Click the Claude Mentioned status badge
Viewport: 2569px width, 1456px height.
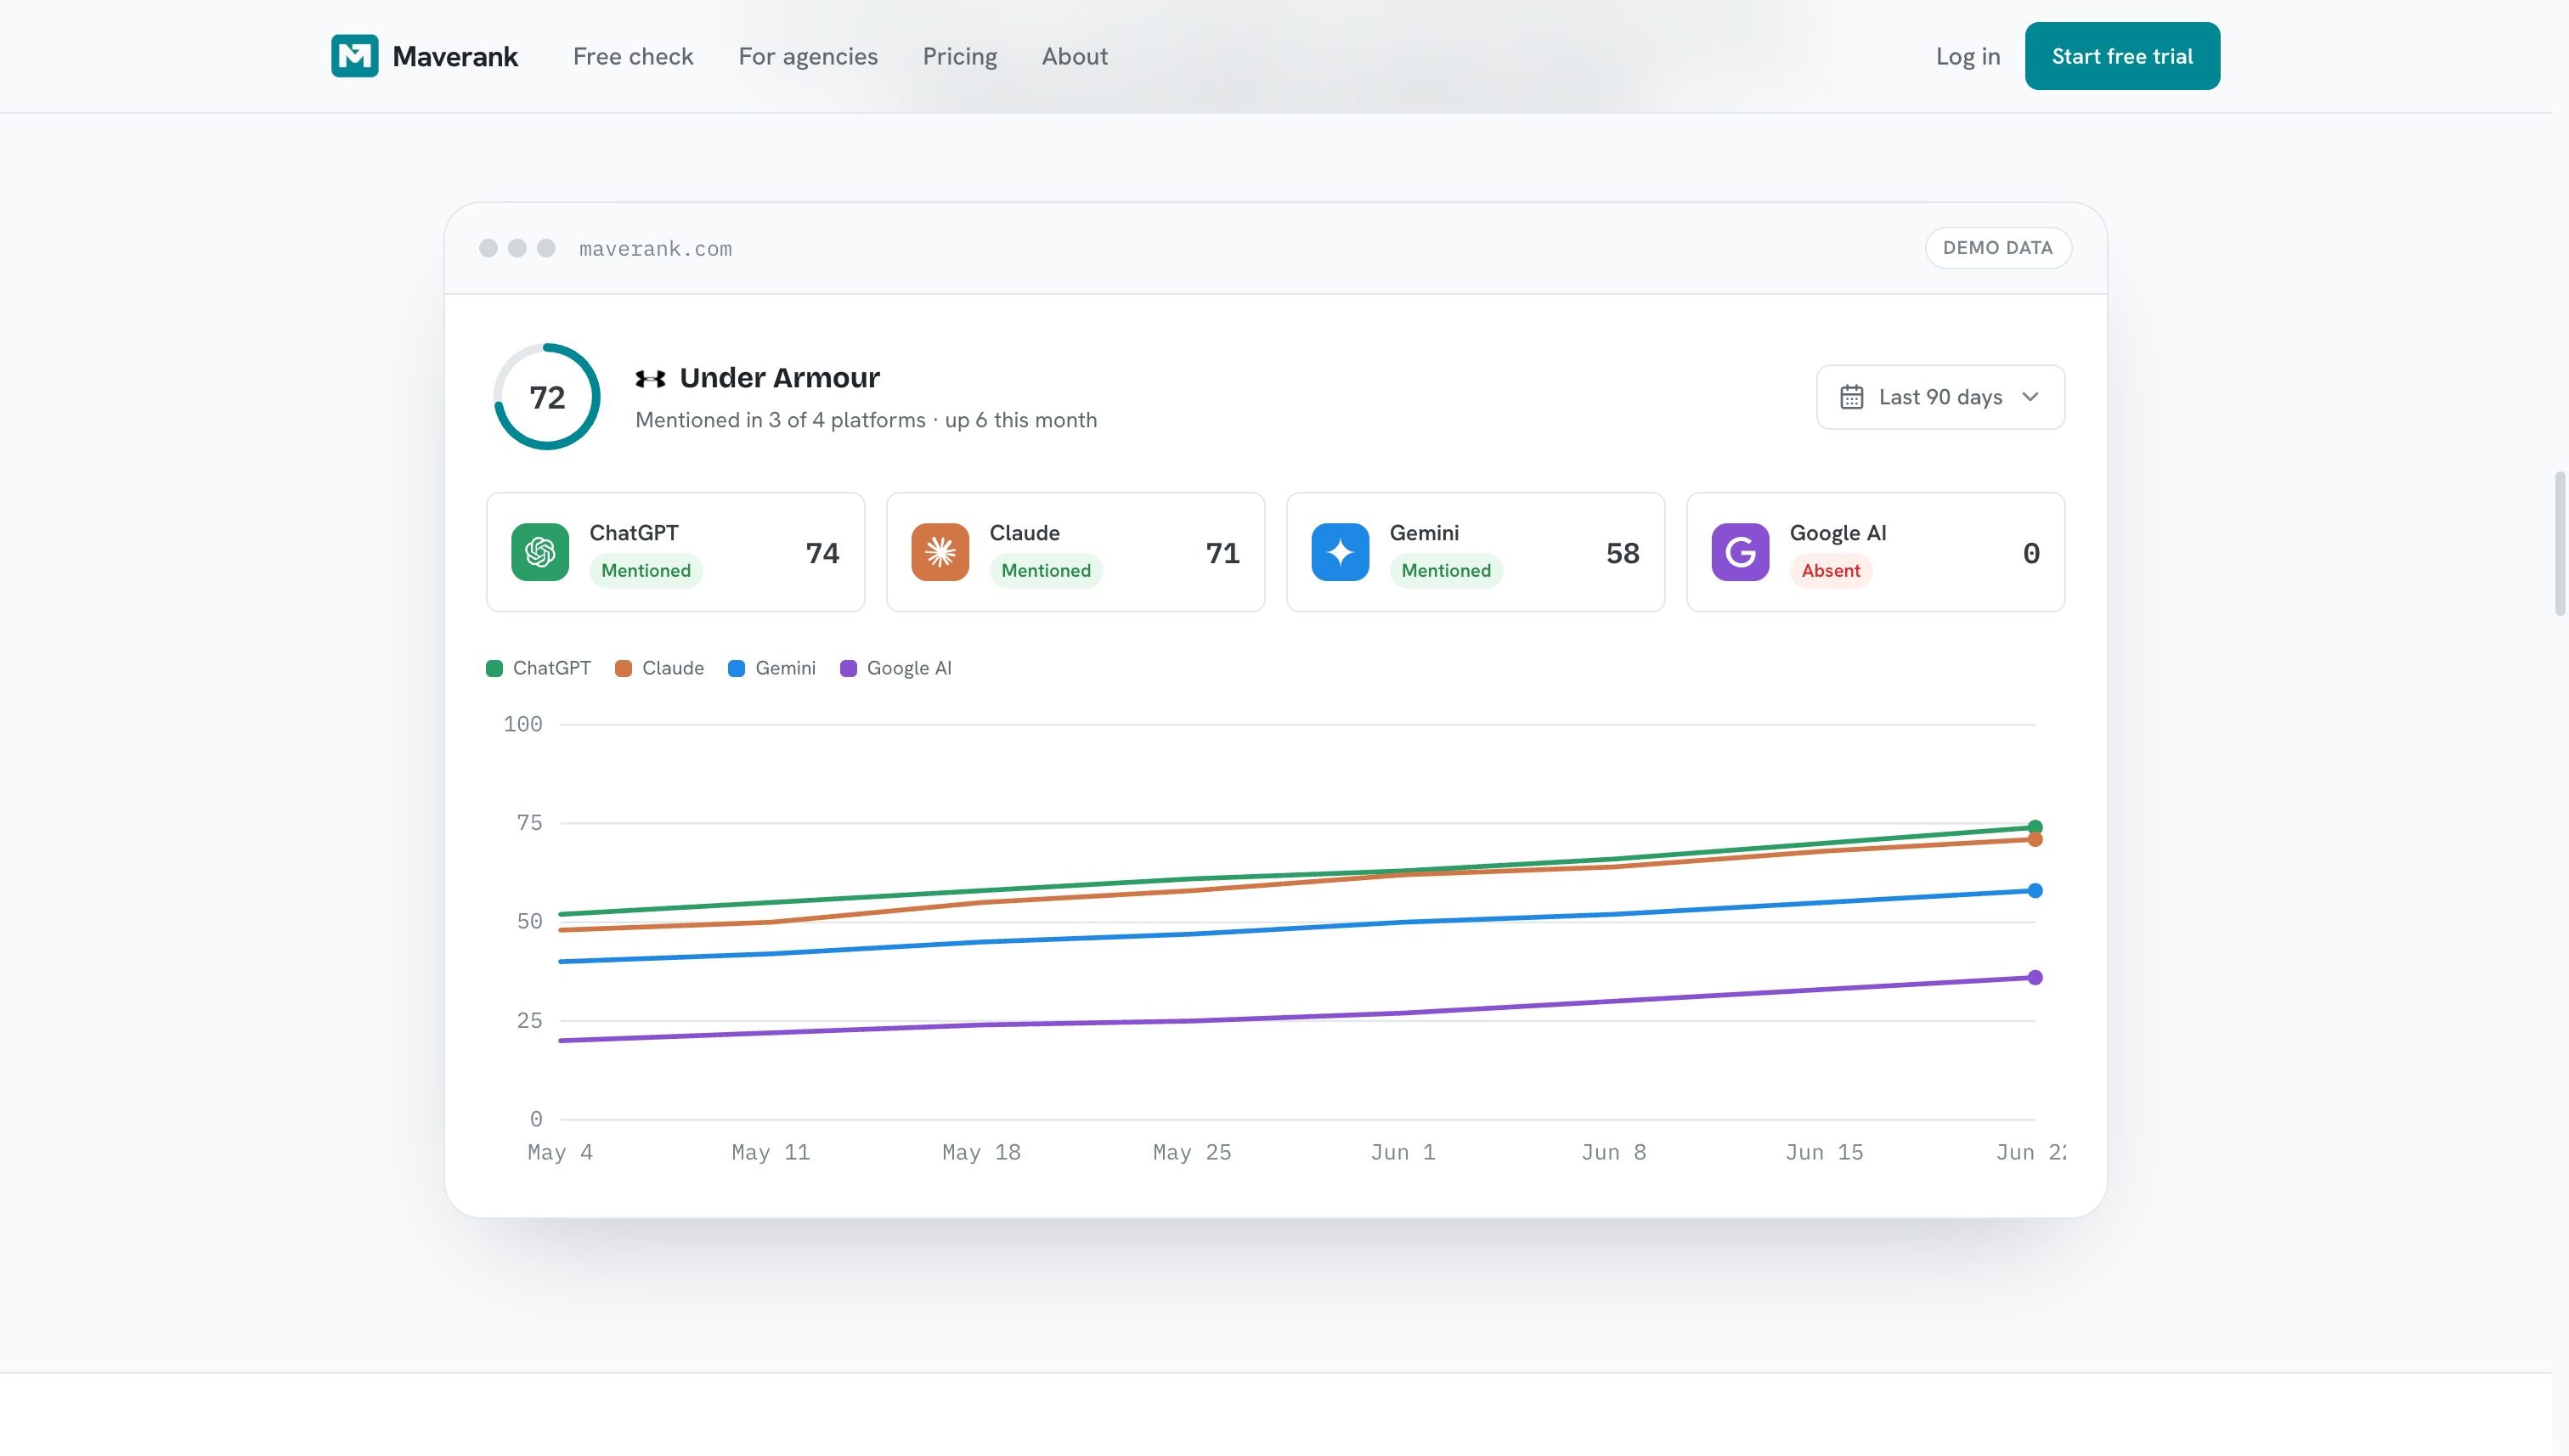(x=1046, y=571)
